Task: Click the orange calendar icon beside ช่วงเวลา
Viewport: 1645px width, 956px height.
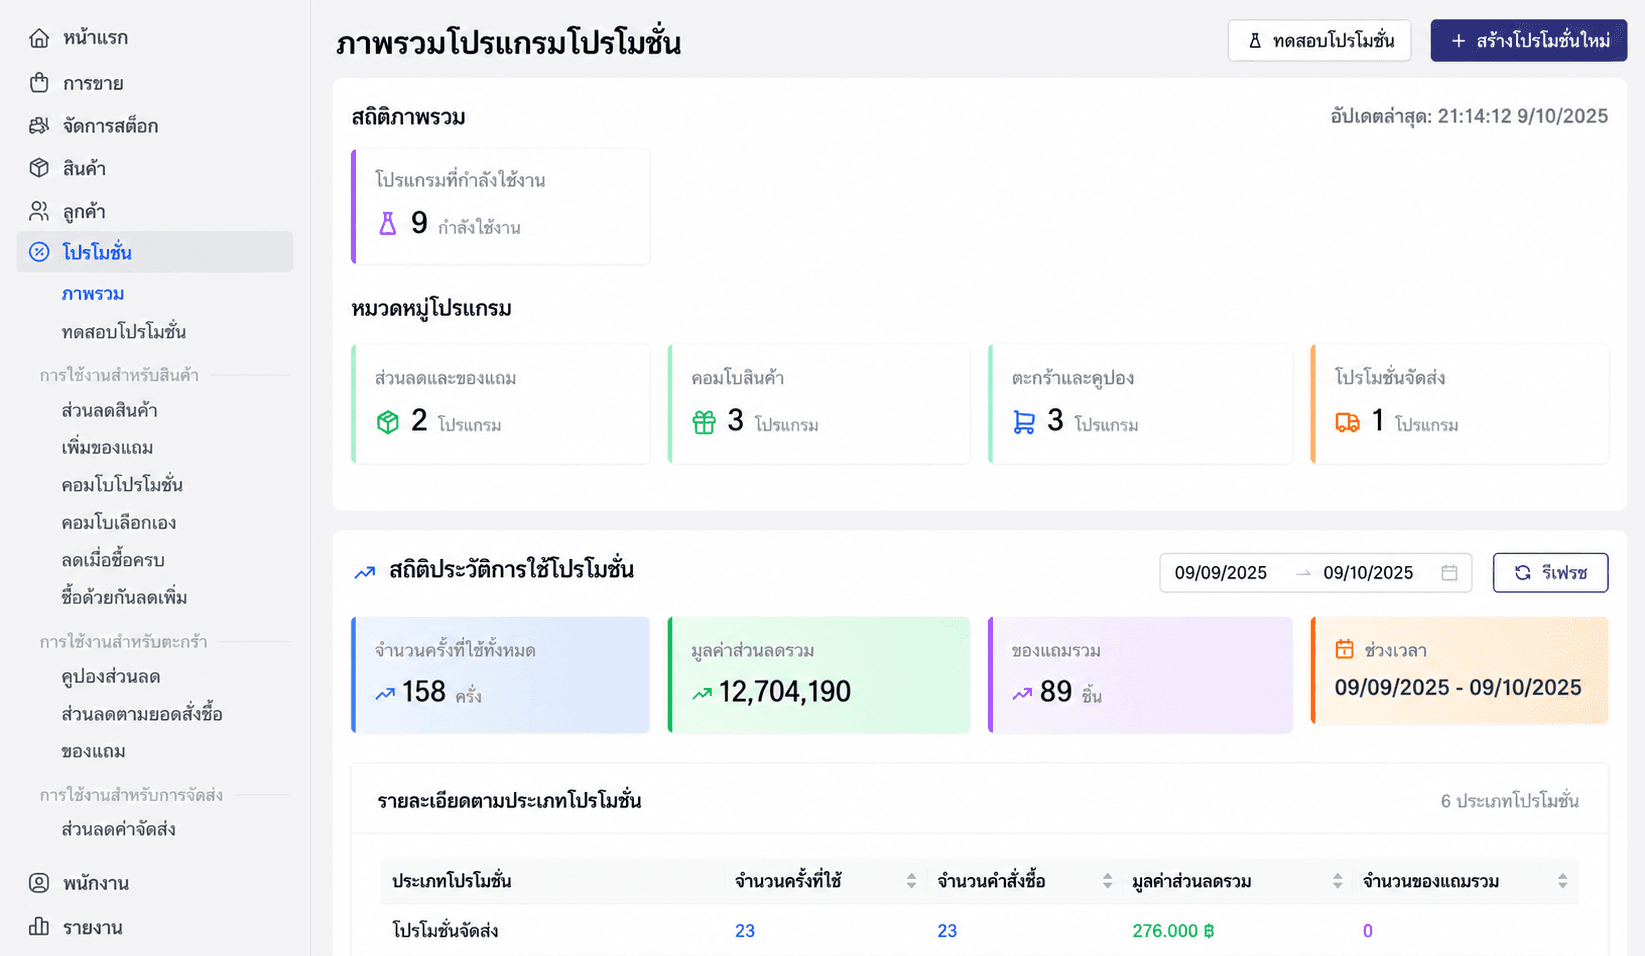Action: tap(1345, 649)
